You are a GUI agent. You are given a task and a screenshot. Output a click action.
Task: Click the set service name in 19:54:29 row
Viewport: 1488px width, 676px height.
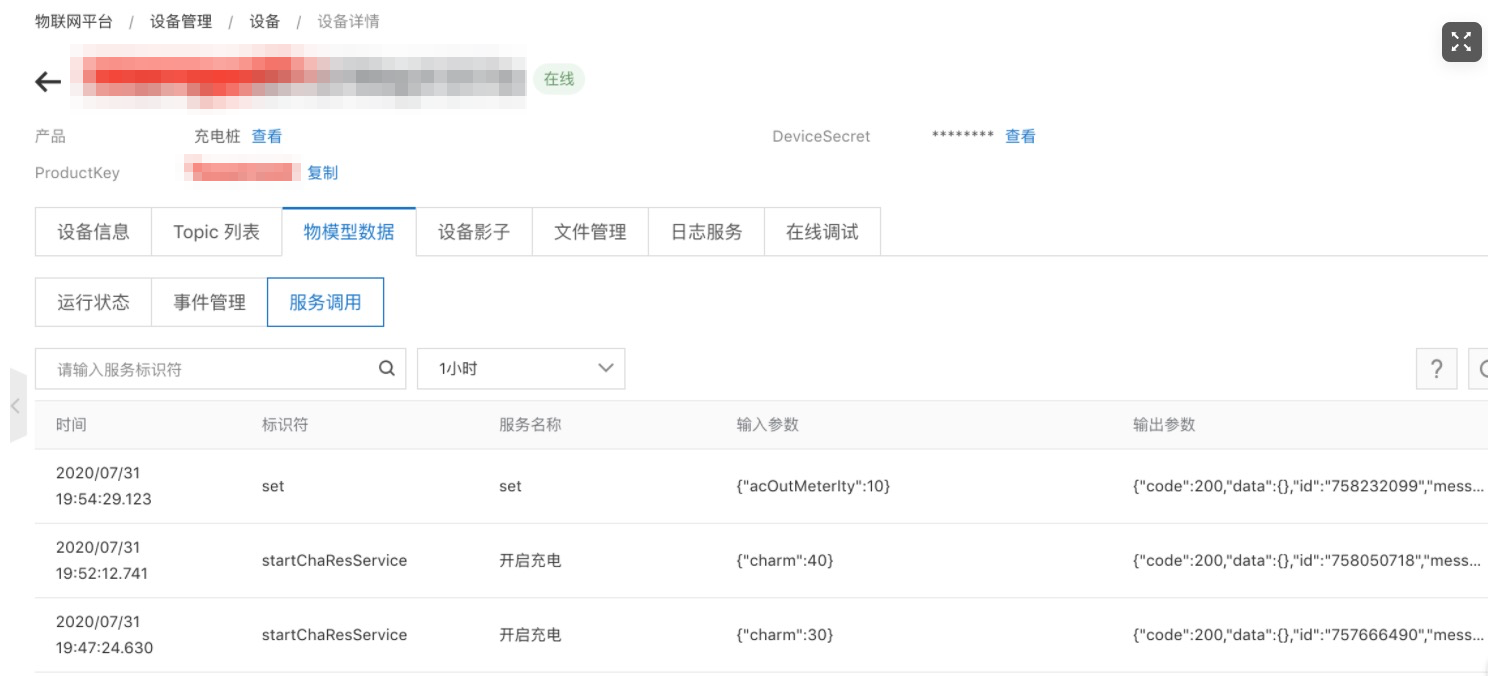click(x=510, y=486)
